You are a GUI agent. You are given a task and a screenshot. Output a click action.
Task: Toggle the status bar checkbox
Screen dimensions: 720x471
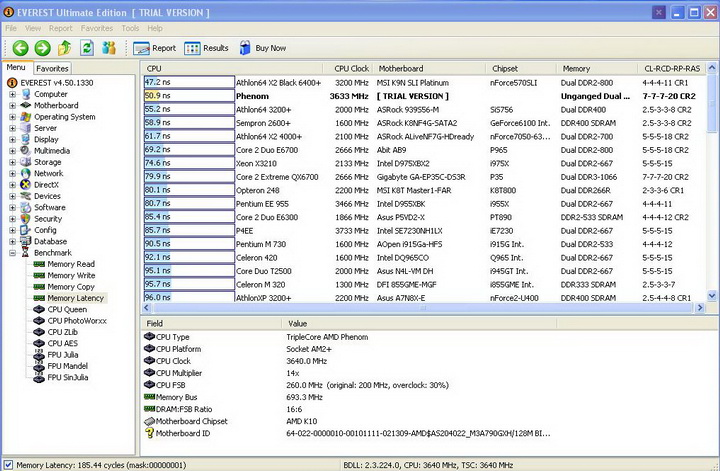click(8, 465)
